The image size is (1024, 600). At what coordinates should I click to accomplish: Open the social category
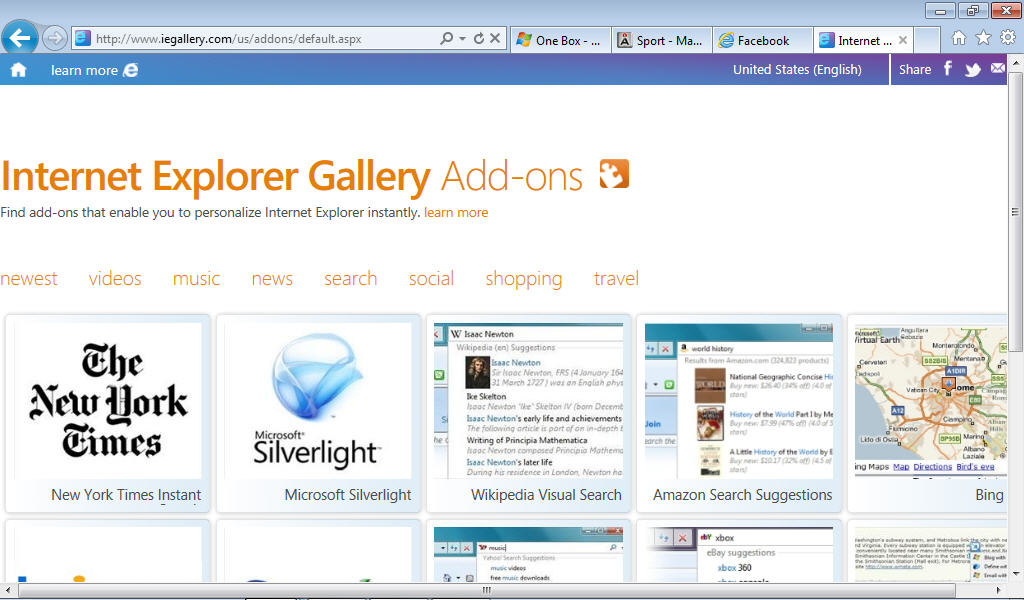[x=431, y=279]
